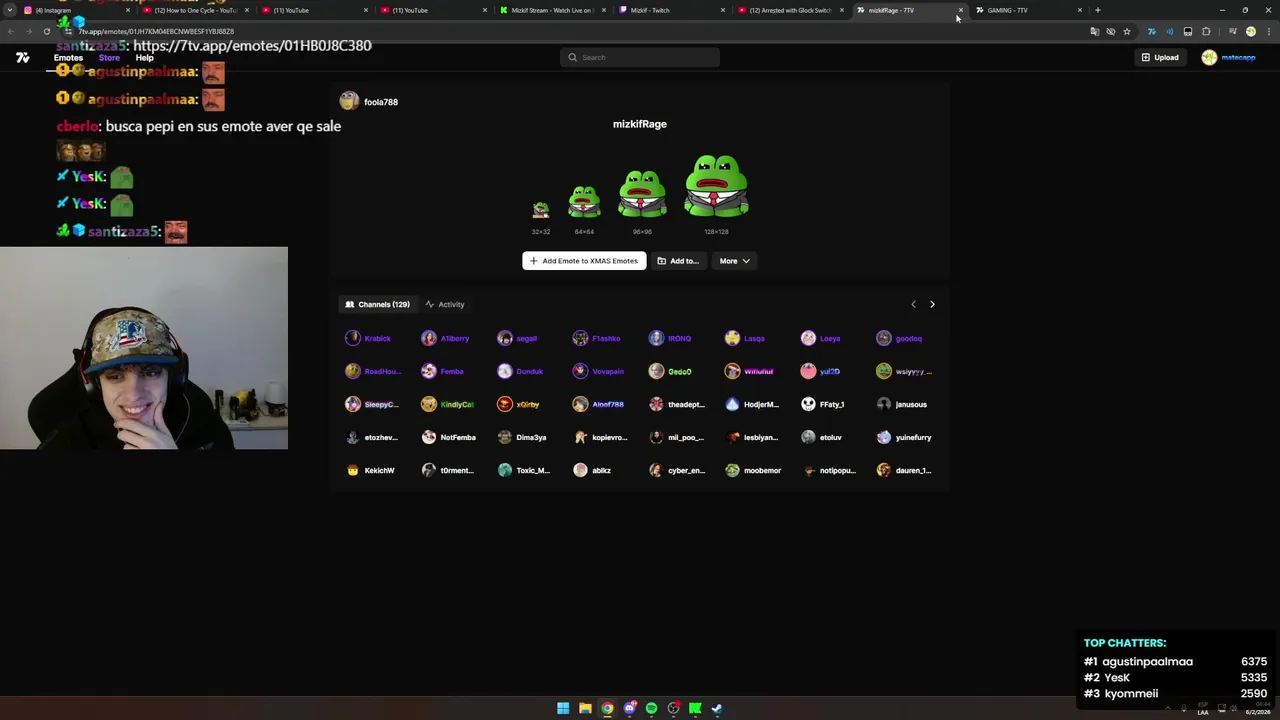Select the Channels (129) tab

pos(377,304)
